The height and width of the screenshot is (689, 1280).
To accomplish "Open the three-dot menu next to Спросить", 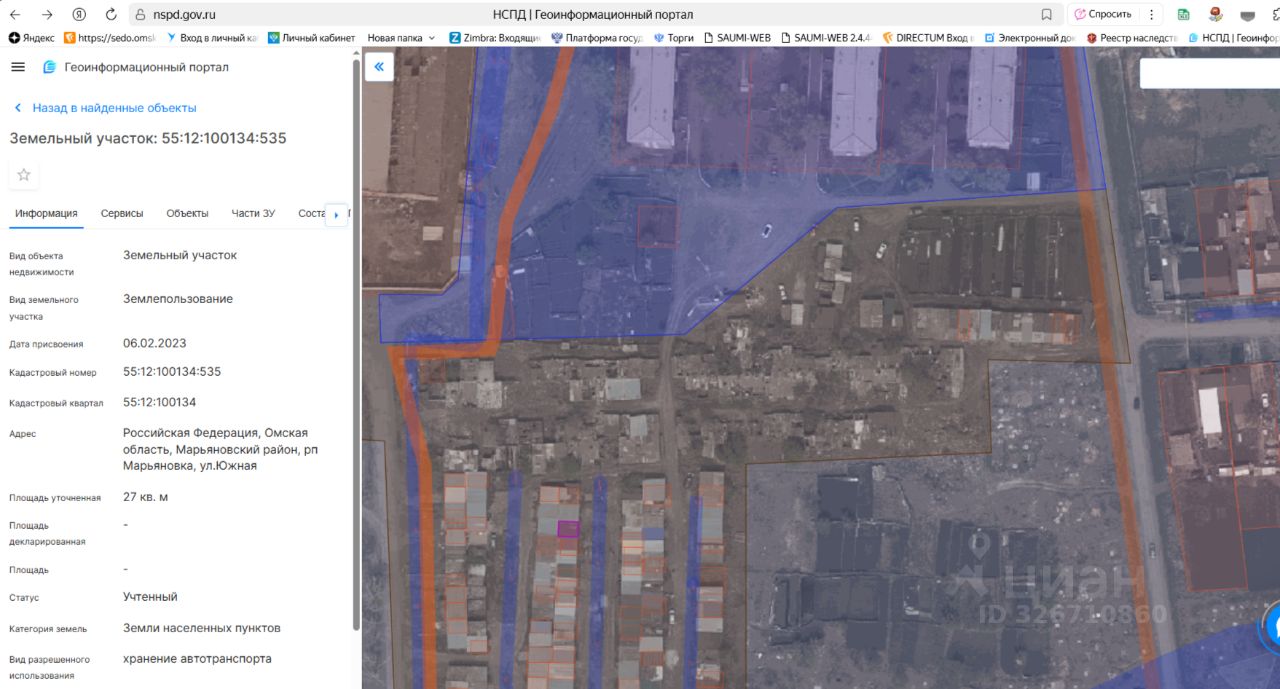I will tap(1152, 14).
